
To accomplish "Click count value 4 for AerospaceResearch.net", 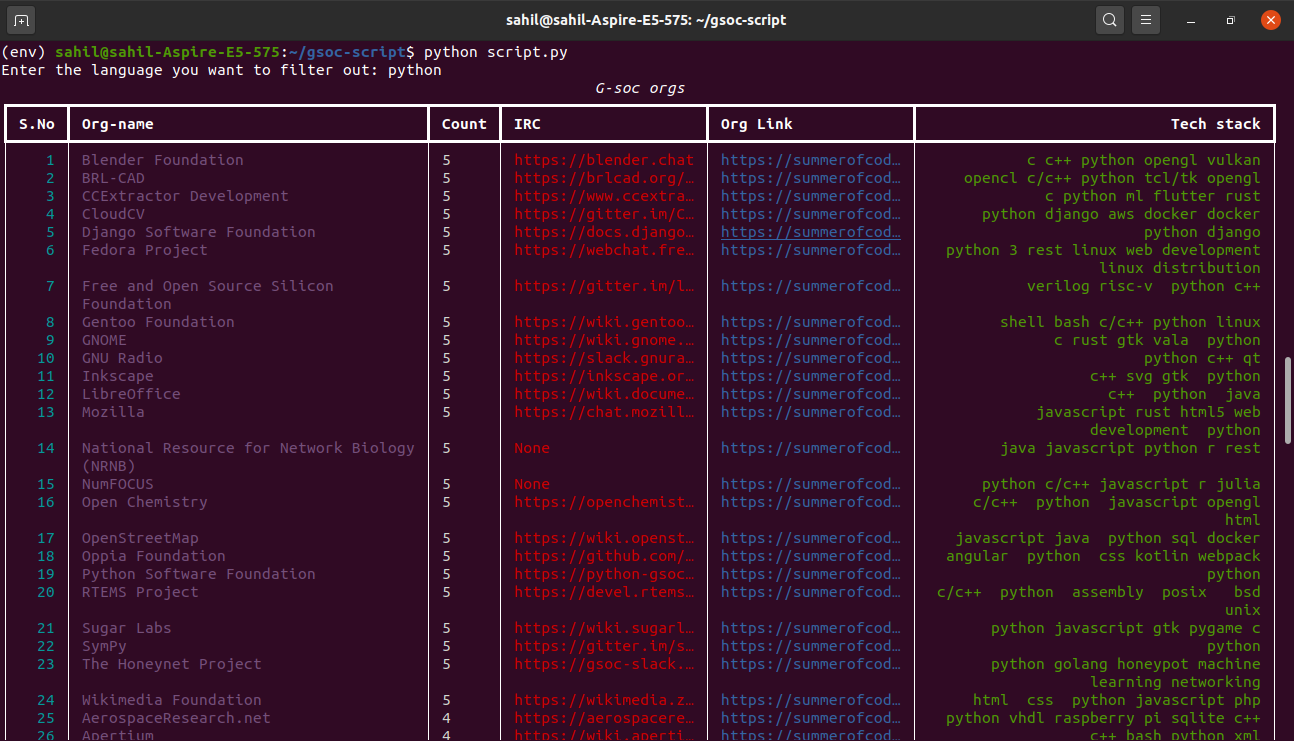I will pyautogui.click(x=446, y=718).
